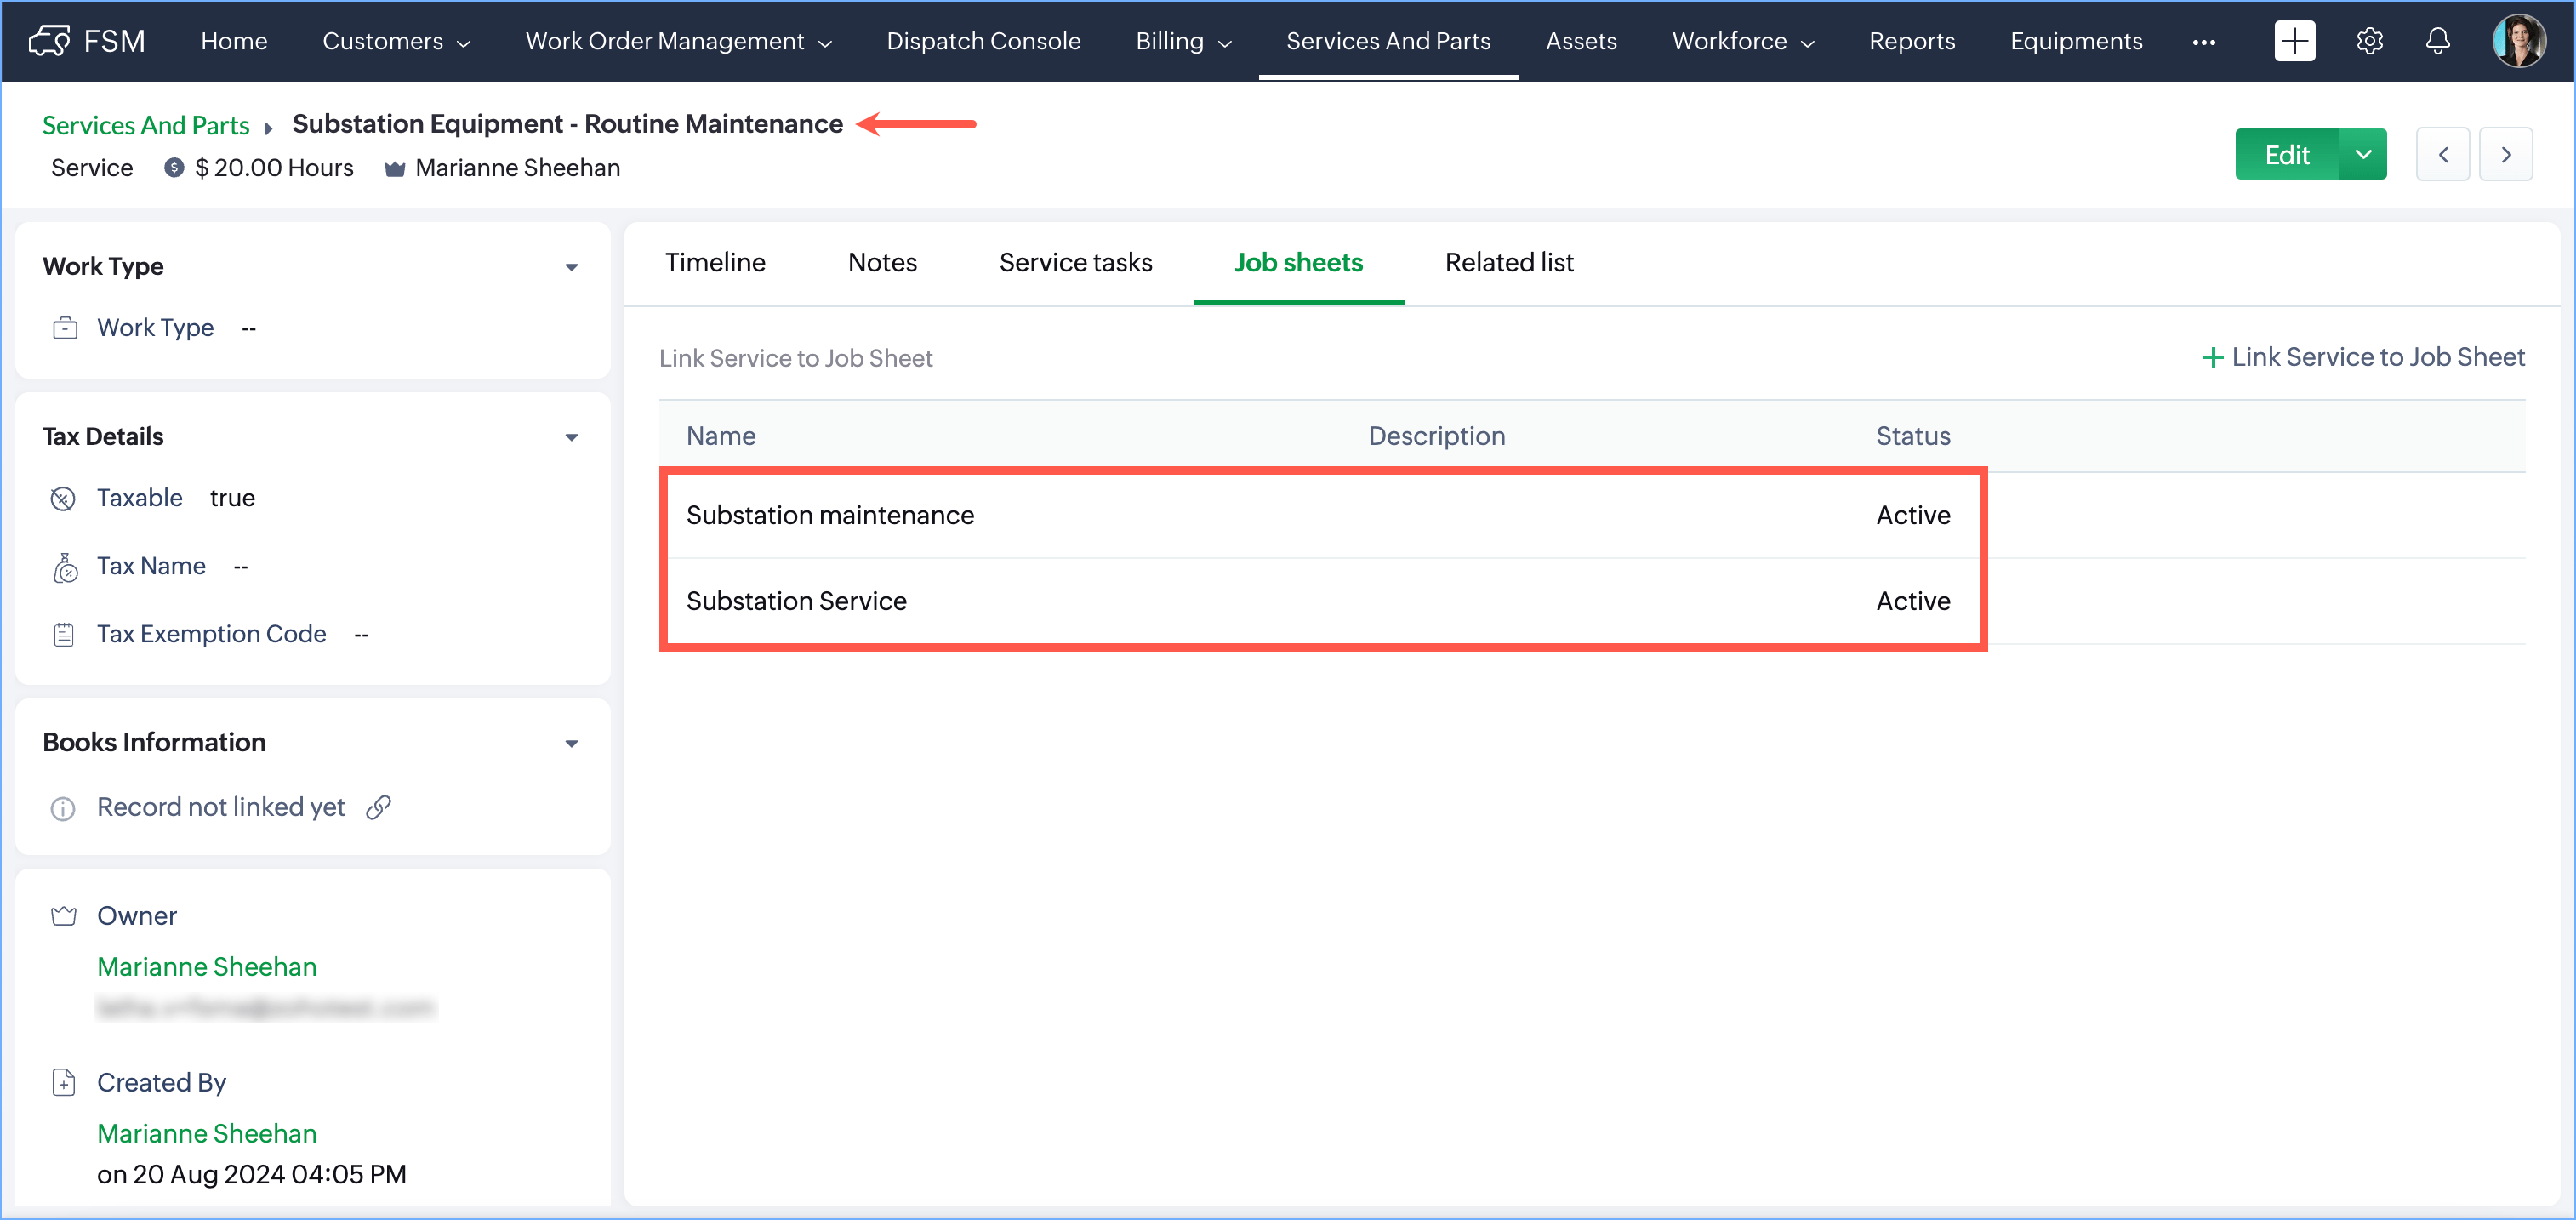Open the Substation maintenance job sheet row
The width and height of the screenshot is (2576, 1220).
(x=829, y=515)
